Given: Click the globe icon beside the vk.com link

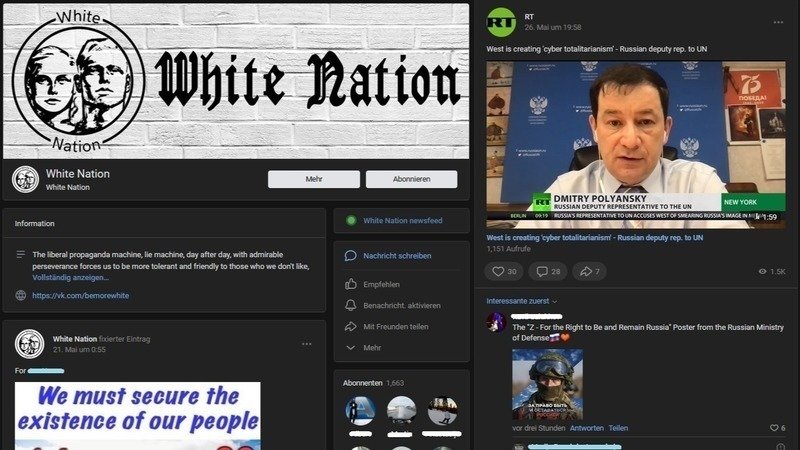Looking at the screenshot, I should click(x=21, y=296).
